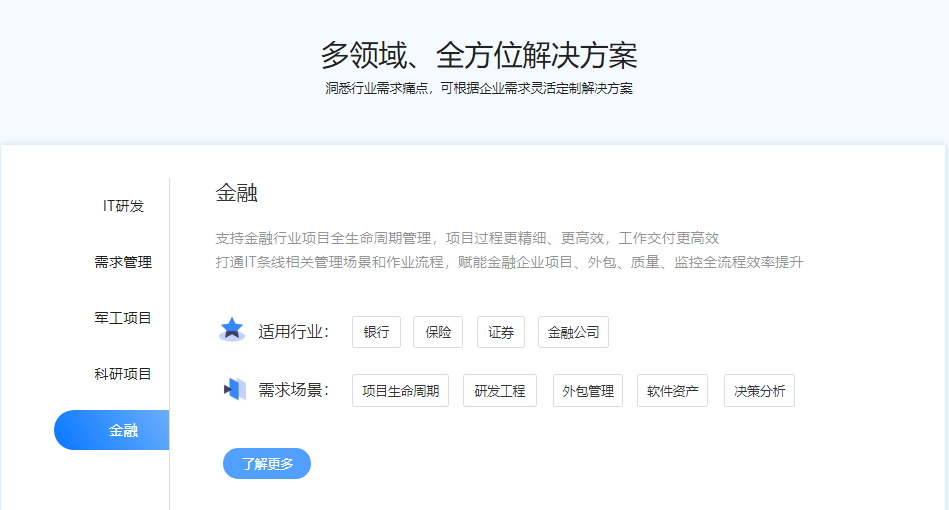This screenshot has width=949, height=510.
Task: Select the 保险 industry tag
Action: point(438,332)
